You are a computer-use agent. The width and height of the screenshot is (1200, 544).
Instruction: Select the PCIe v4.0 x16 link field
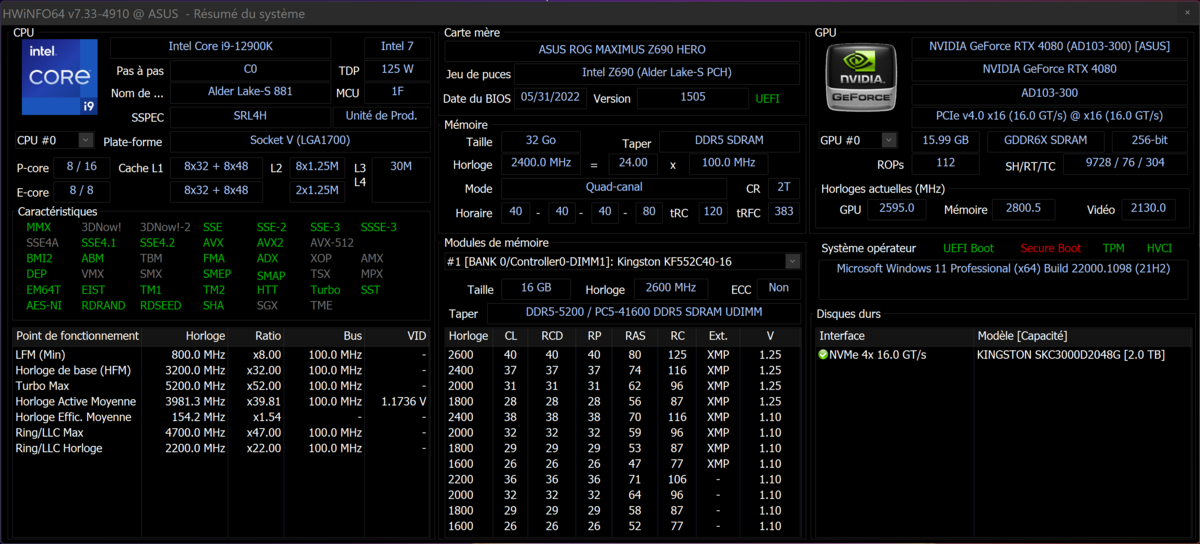click(x=1049, y=115)
